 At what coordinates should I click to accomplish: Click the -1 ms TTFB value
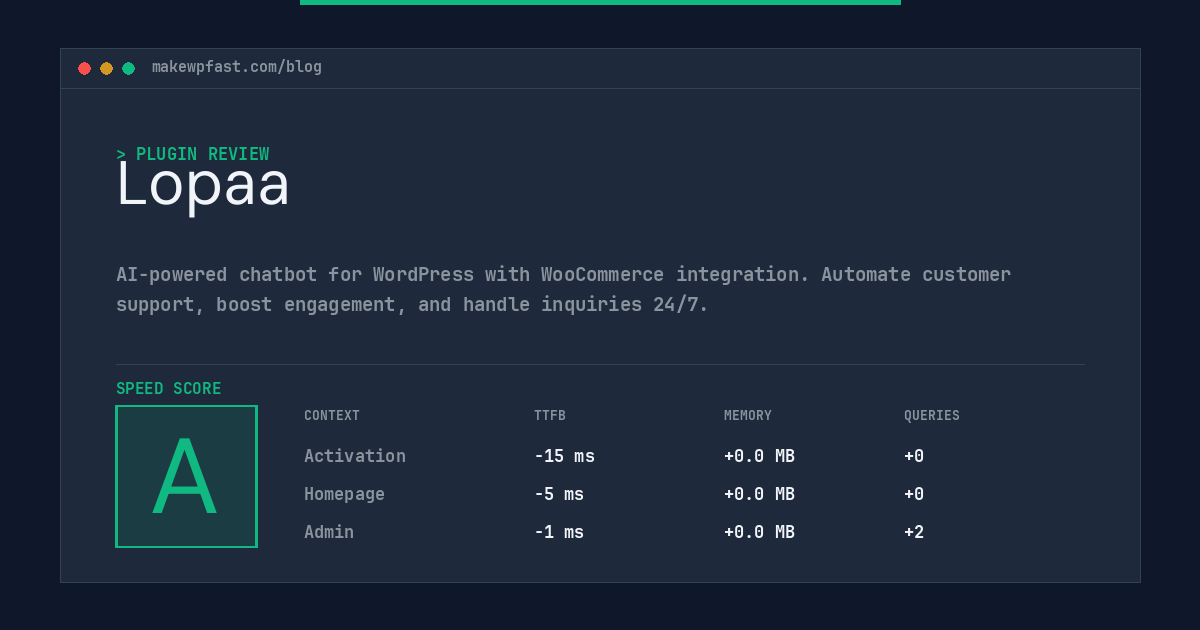pos(559,532)
